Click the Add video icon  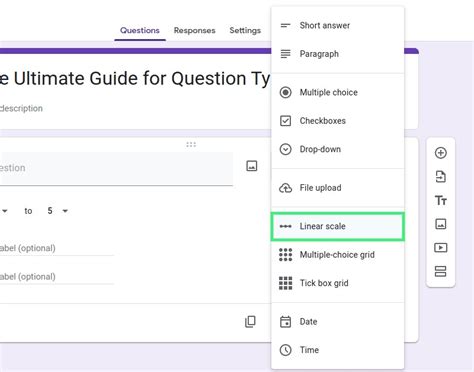pos(441,248)
